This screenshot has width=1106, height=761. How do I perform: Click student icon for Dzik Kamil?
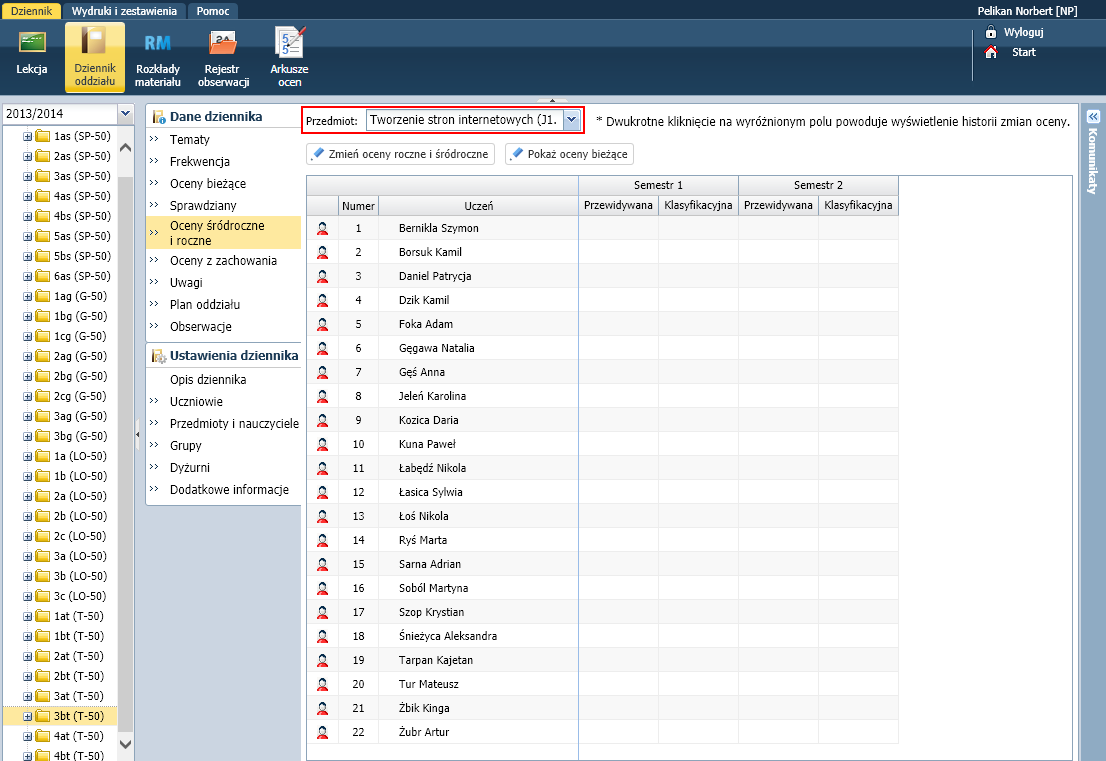click(322, 300)
